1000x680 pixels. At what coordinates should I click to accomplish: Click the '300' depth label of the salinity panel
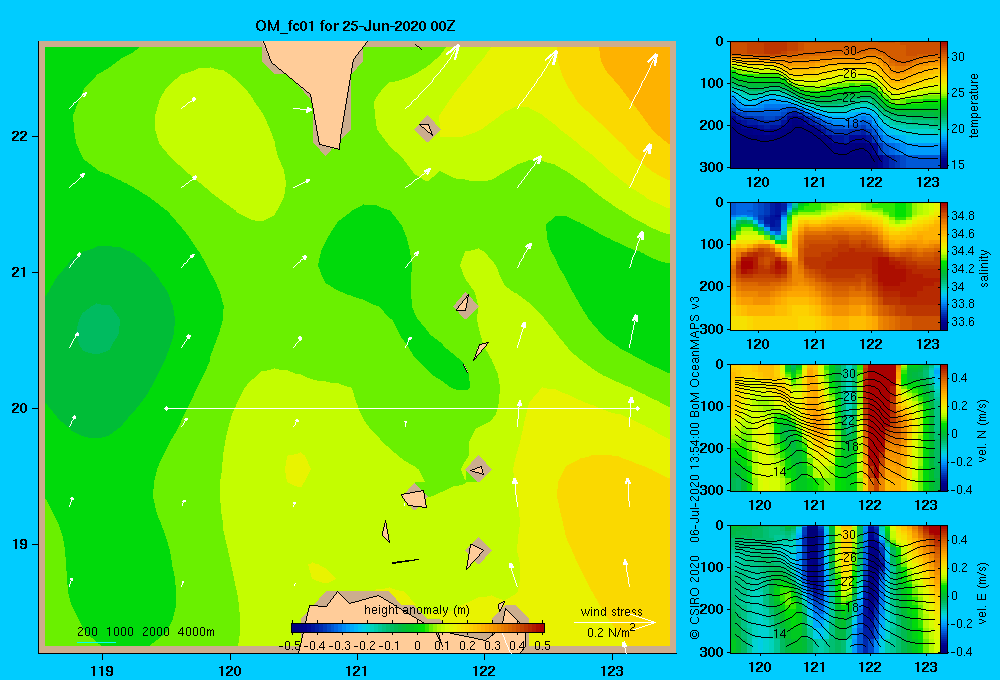coord(712,329)
